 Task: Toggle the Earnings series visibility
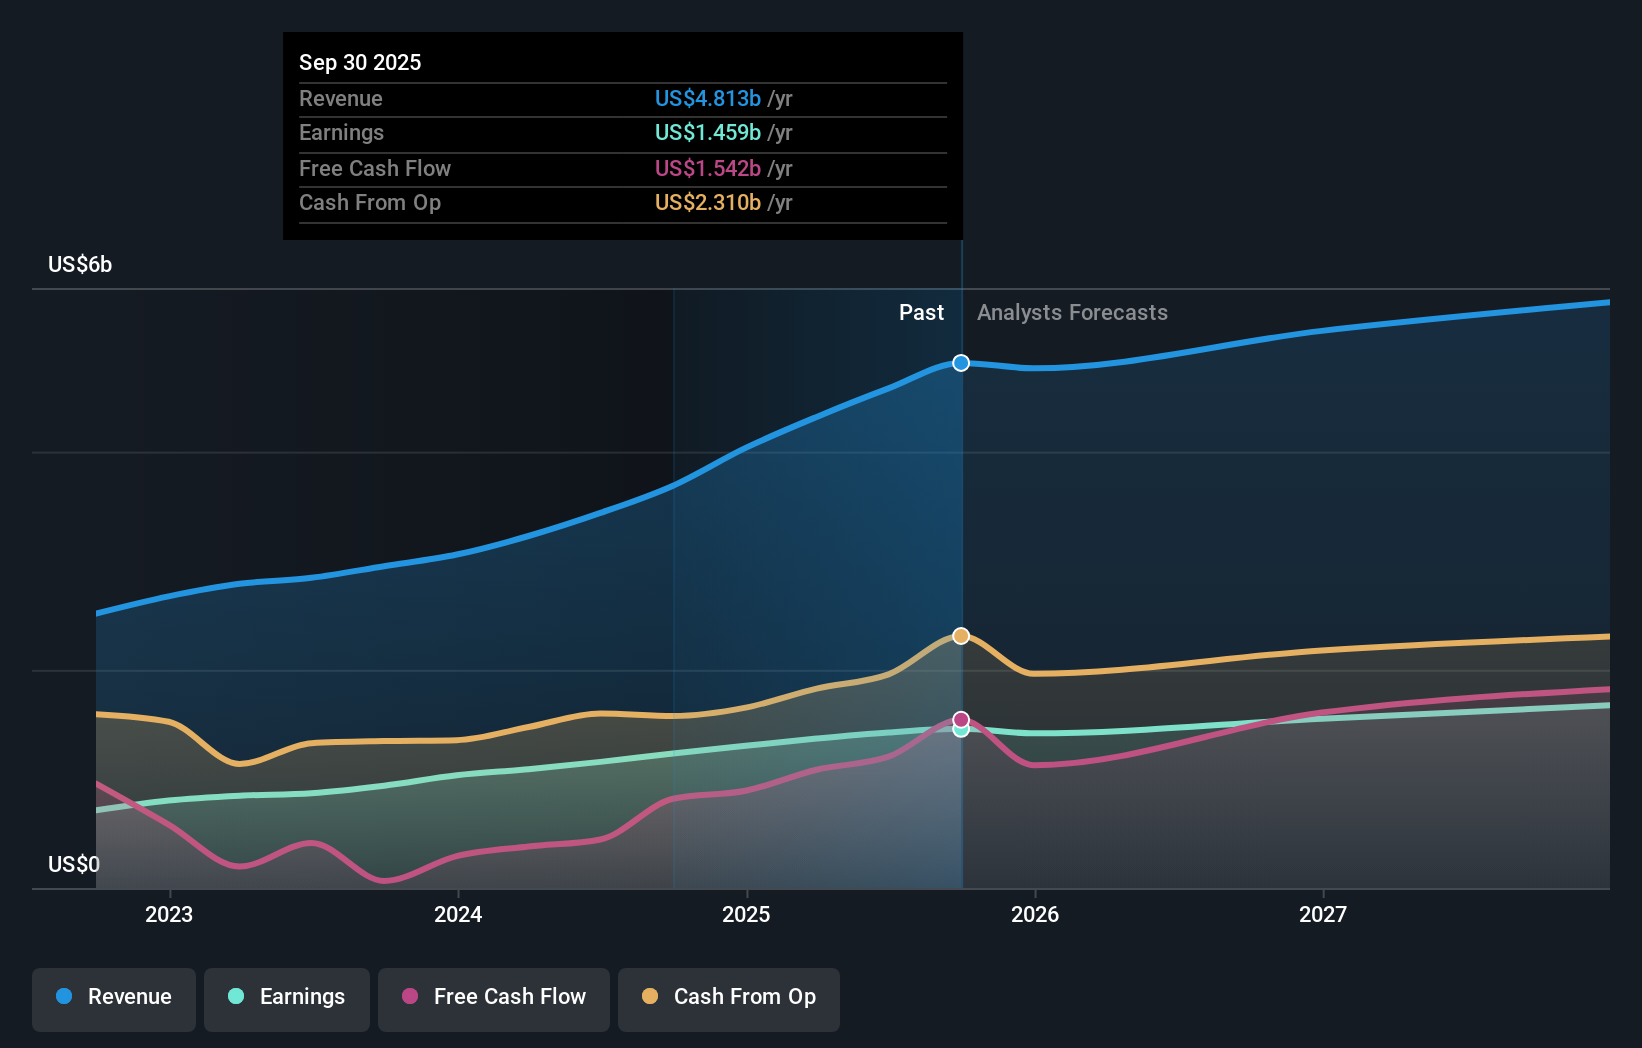point(287,997)
